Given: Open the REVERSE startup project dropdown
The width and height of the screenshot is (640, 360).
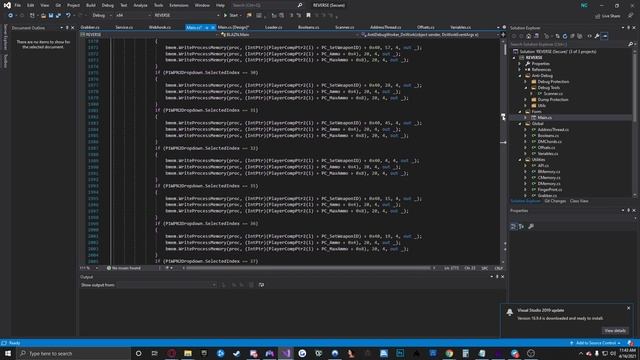Looking at the screenshot, I should click(x=187, y=16).
